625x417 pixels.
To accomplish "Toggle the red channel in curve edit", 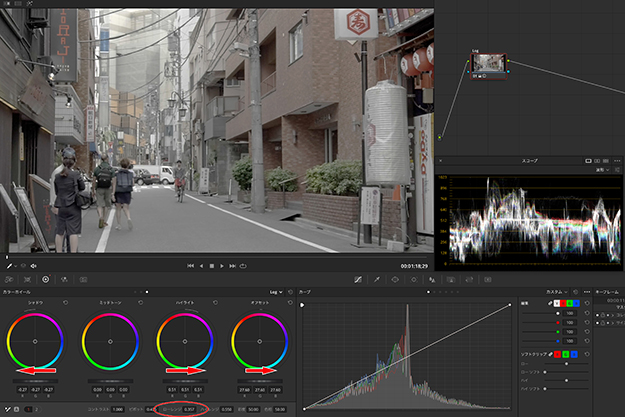I will [563, 302].
